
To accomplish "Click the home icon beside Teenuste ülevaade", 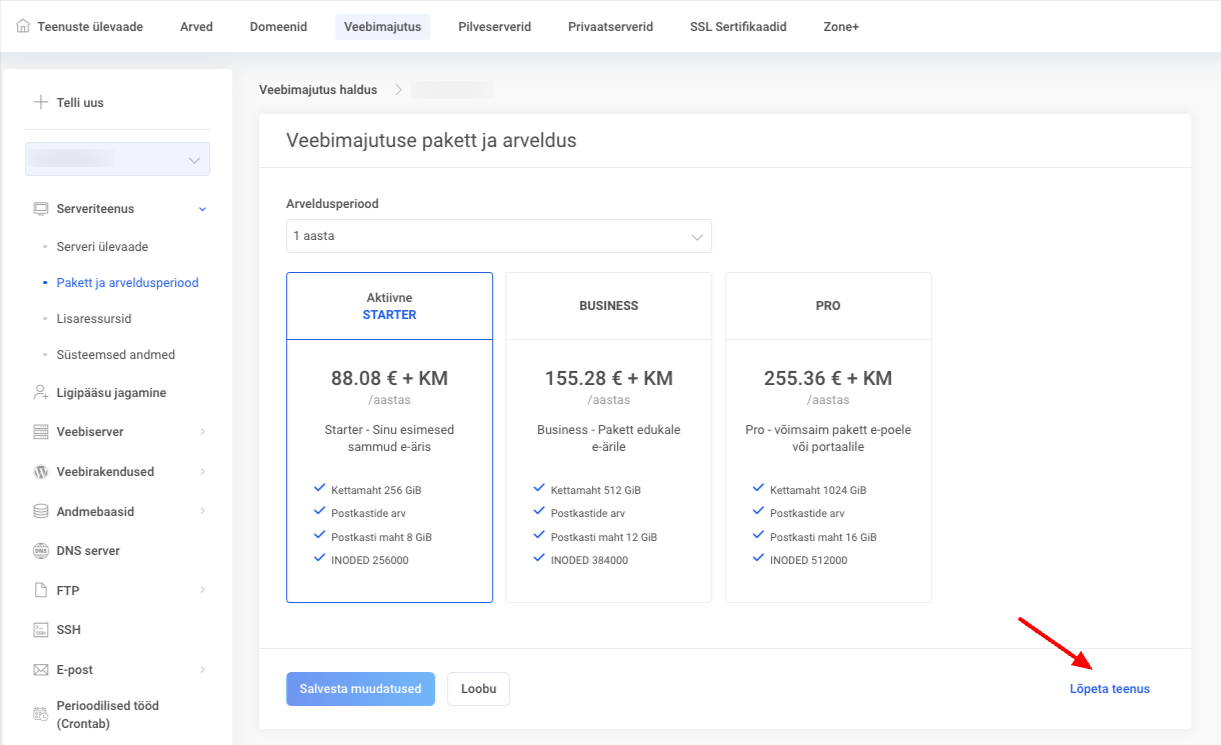I will click(x=23, y=27).
